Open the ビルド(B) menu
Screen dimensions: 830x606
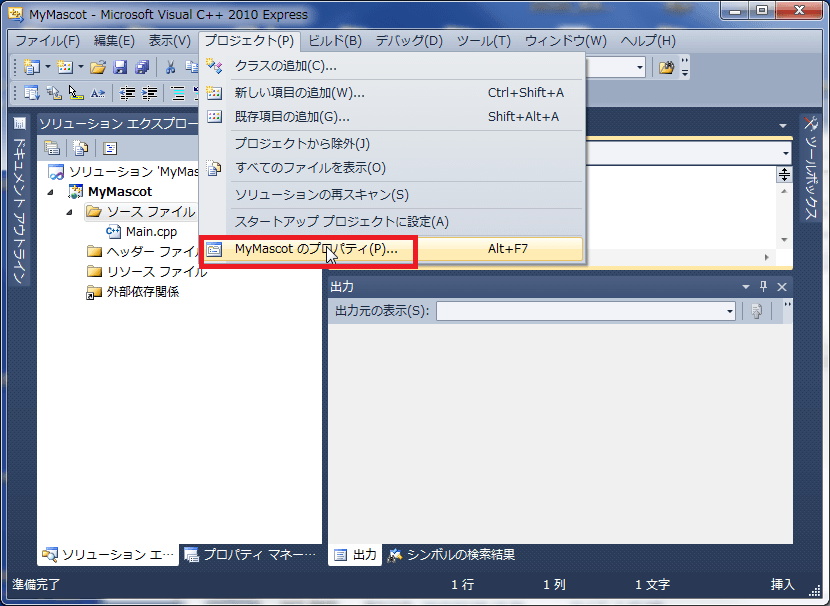pos(335,41)
